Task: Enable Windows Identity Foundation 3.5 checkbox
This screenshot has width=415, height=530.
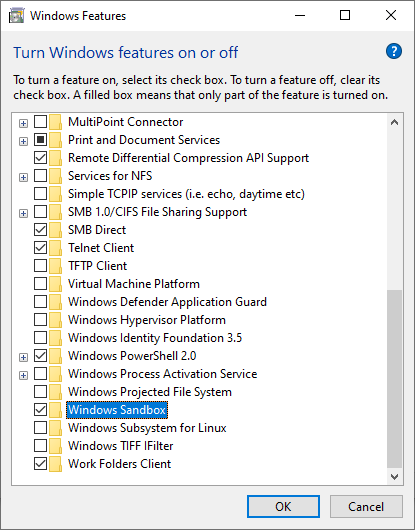Action: point(41,337)
